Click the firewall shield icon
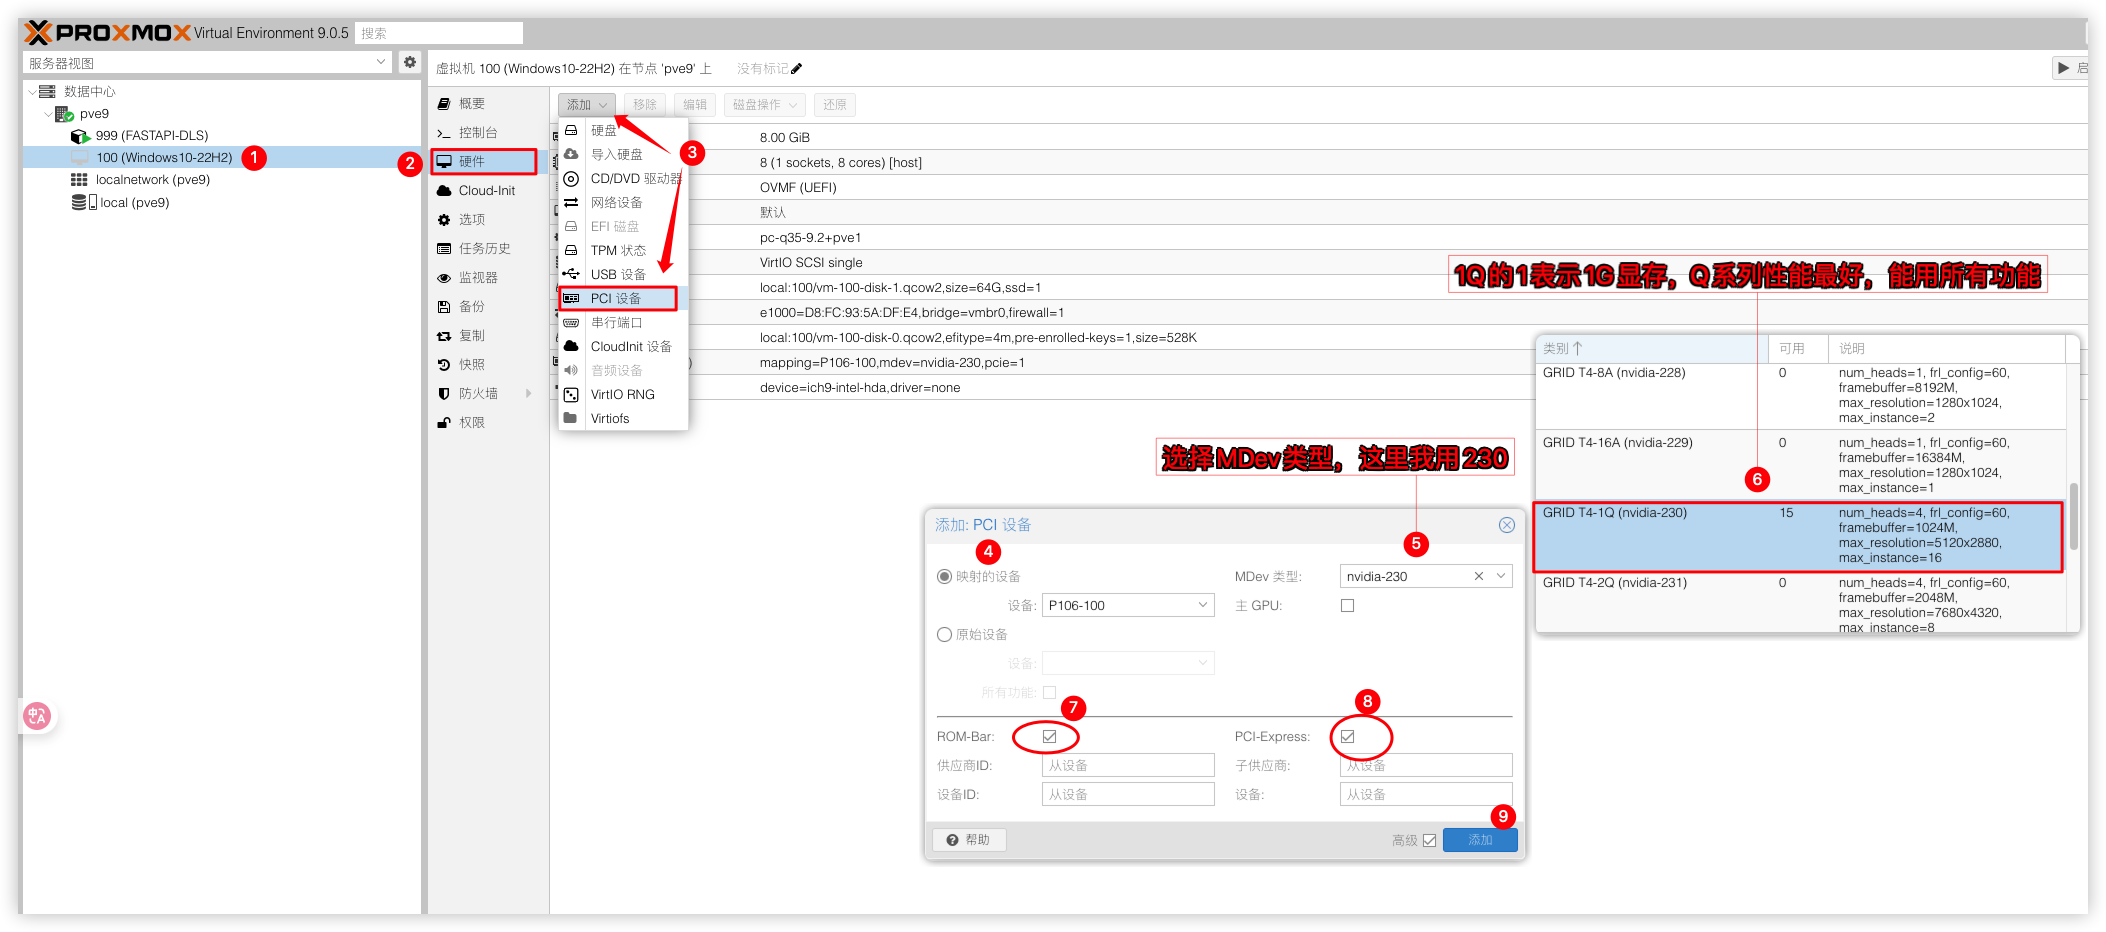This screenshot has height=932, width=2106. point(444,394)
